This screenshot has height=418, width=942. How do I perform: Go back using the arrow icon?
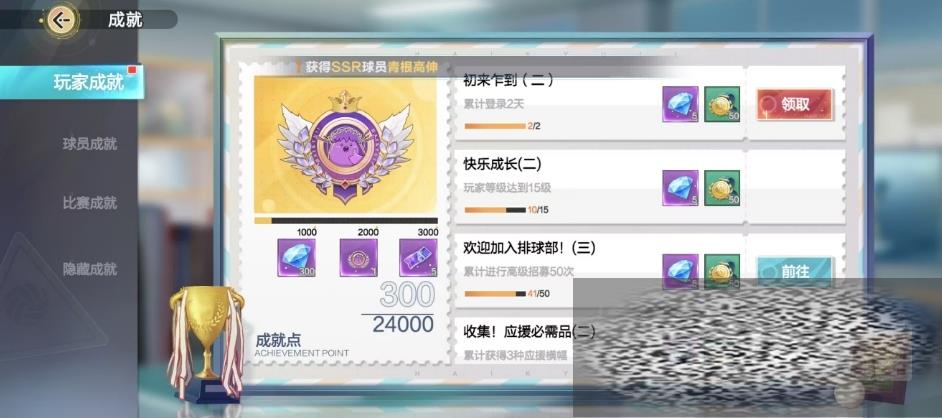click(61, 20)
